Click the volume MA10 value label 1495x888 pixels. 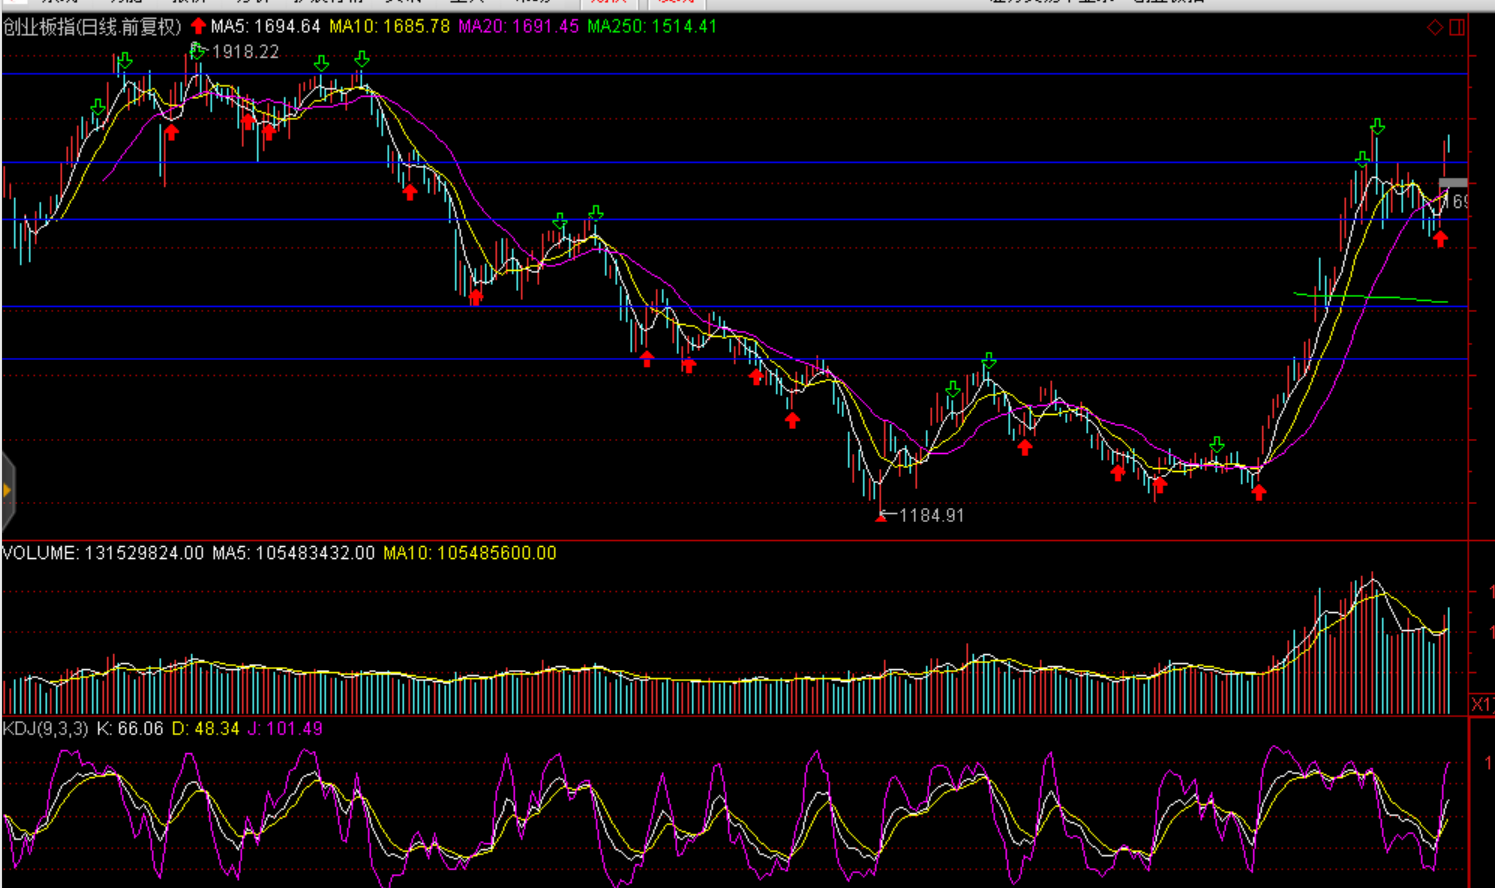[x=469, y=553]
